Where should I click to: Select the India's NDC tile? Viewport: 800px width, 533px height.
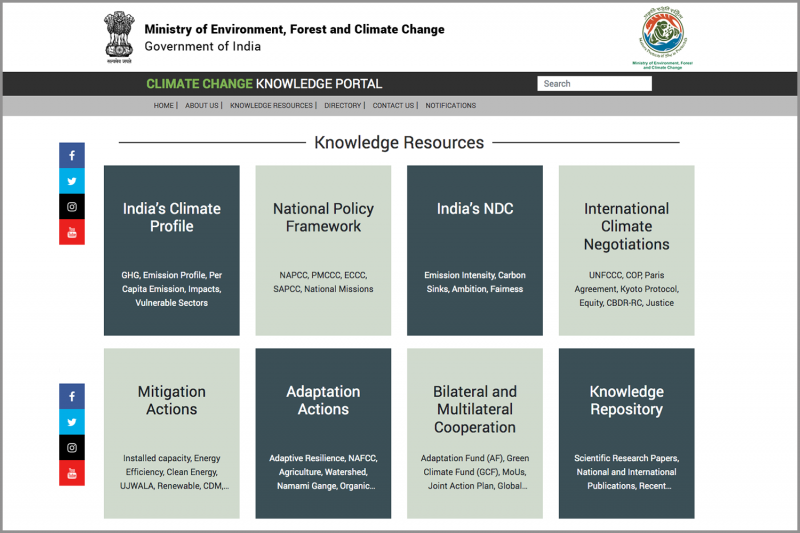474,250
